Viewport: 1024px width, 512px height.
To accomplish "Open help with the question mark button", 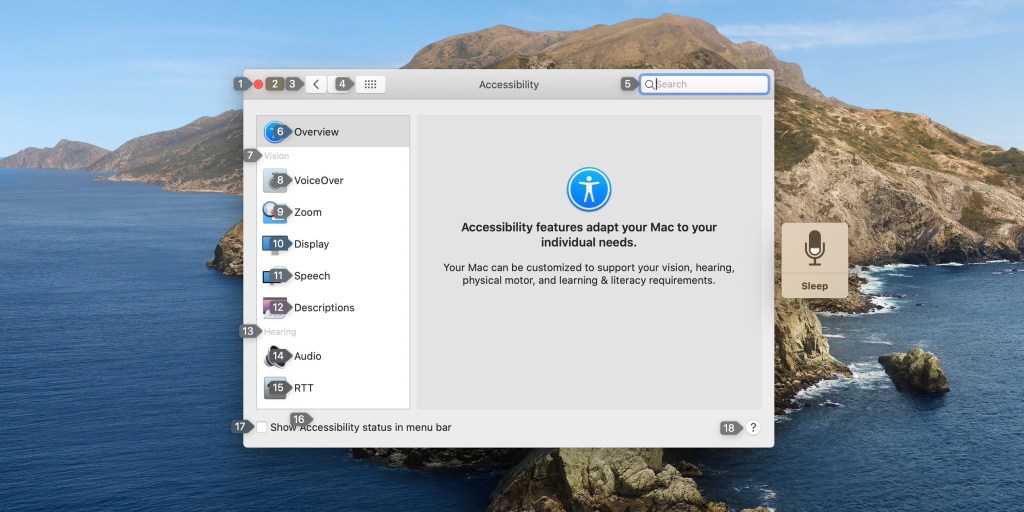I will (753, 427).
